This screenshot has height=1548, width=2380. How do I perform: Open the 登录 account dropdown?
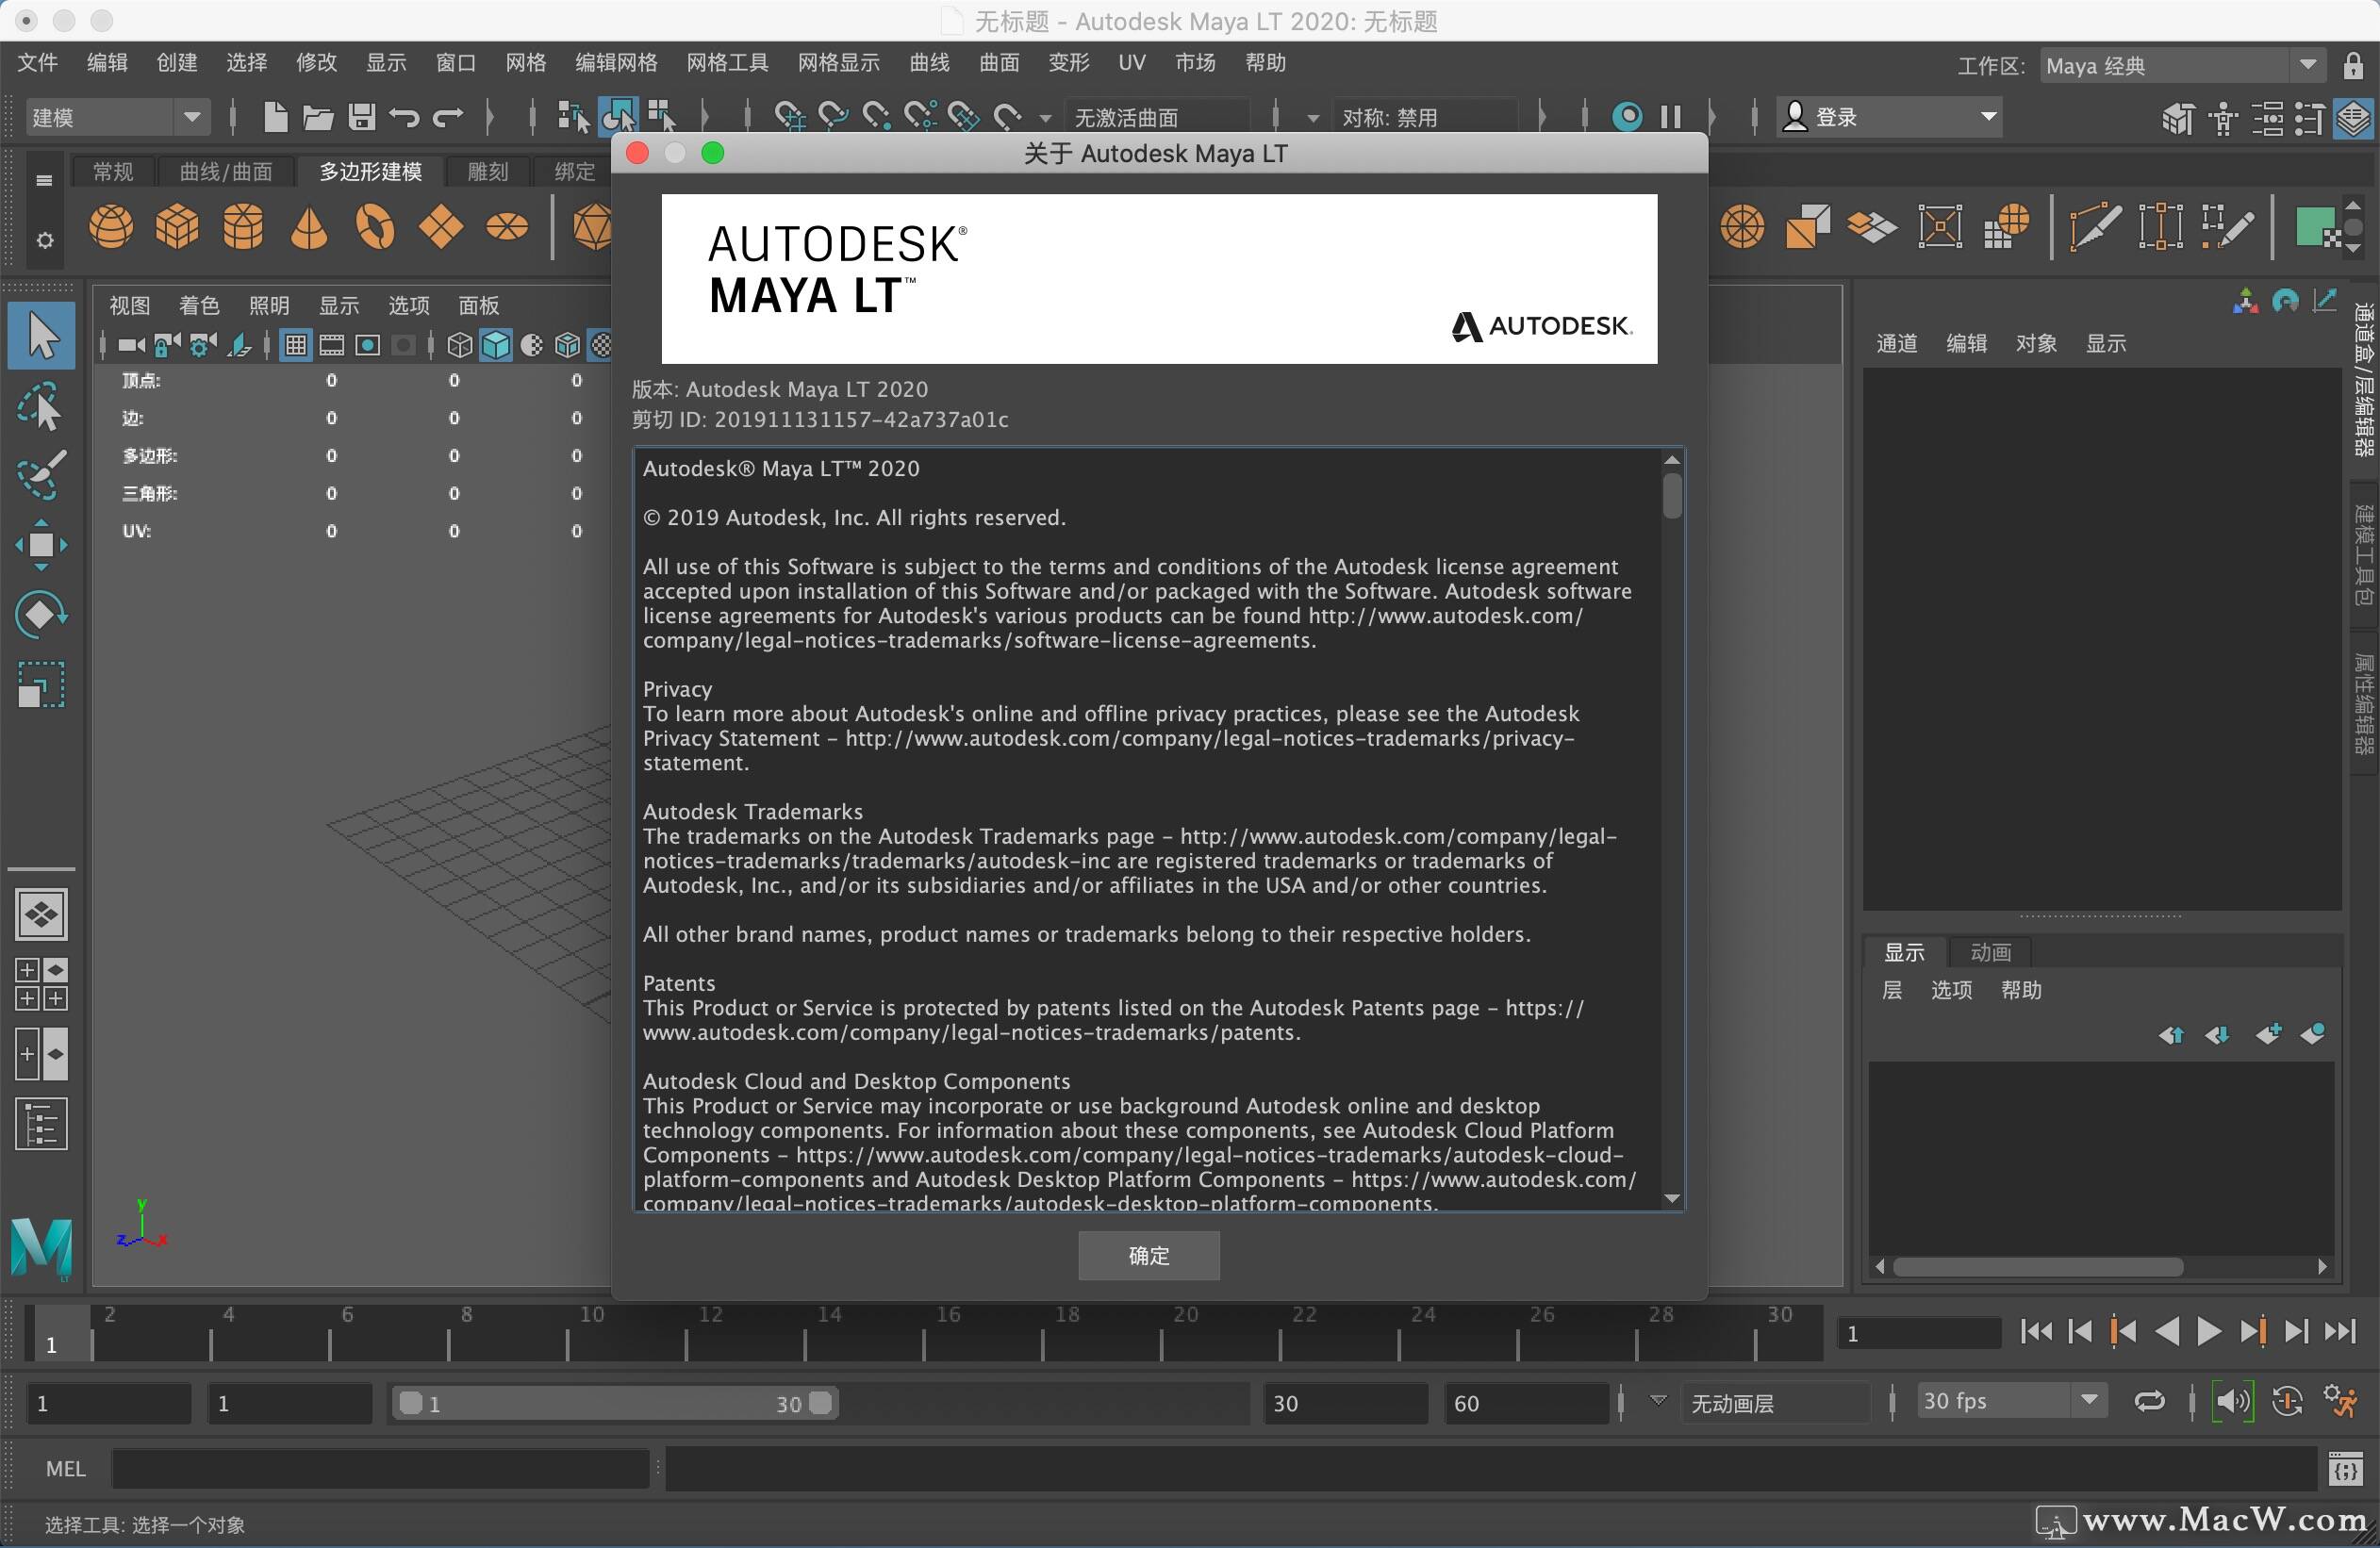(x=1889, y=117)
